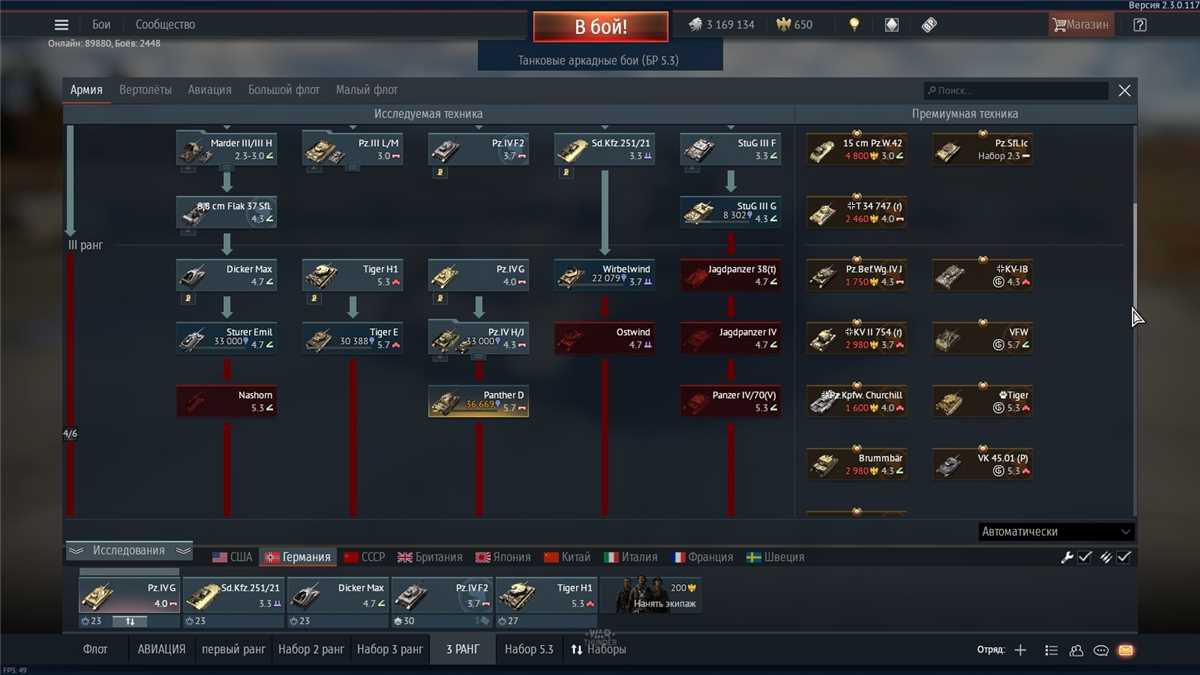
Task: Select the Ostwind locked vehicle
Action: coord(605,338)
